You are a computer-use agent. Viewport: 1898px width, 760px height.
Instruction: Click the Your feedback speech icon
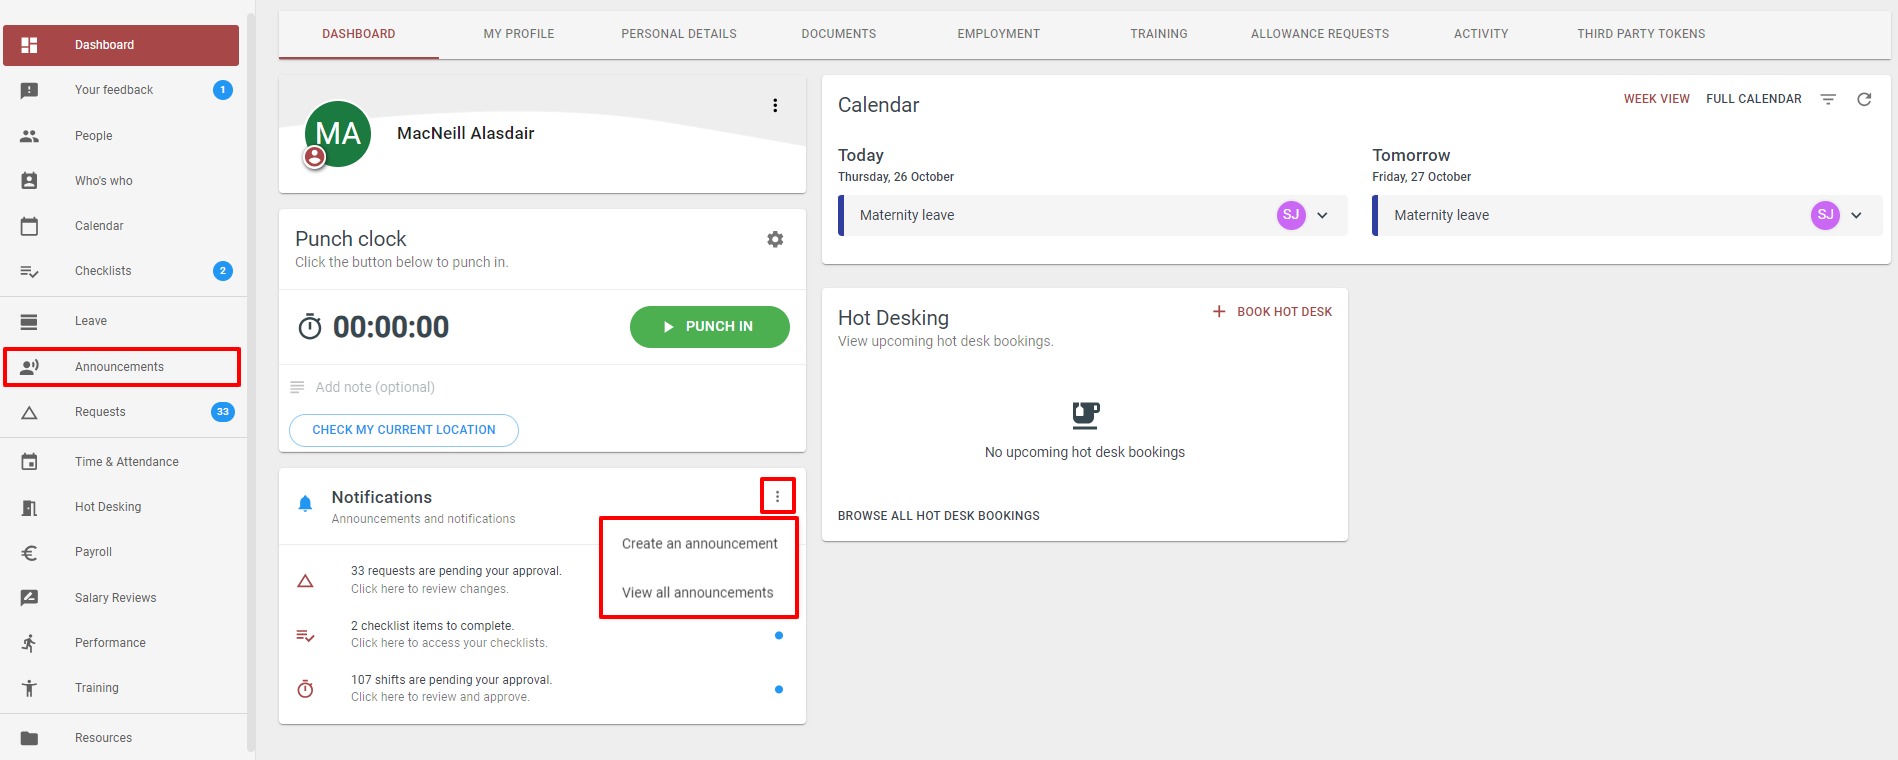[x=29, y=90]
